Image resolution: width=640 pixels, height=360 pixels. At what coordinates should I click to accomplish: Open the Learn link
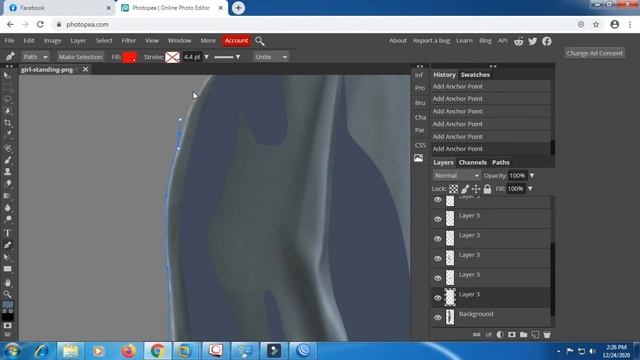(464, 41)
